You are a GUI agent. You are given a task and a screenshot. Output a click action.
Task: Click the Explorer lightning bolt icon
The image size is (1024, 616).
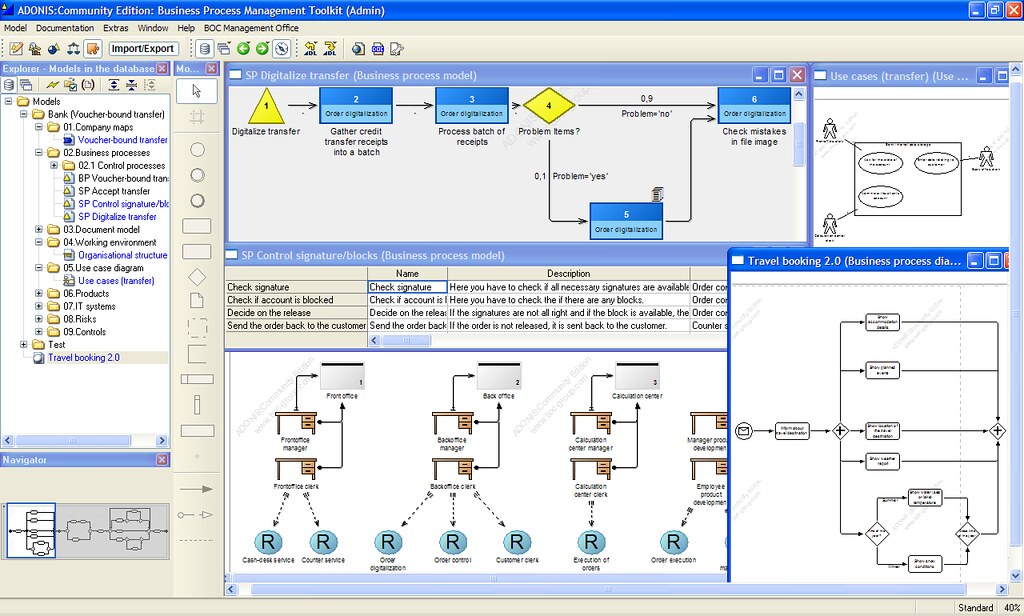tap(52, 85)
